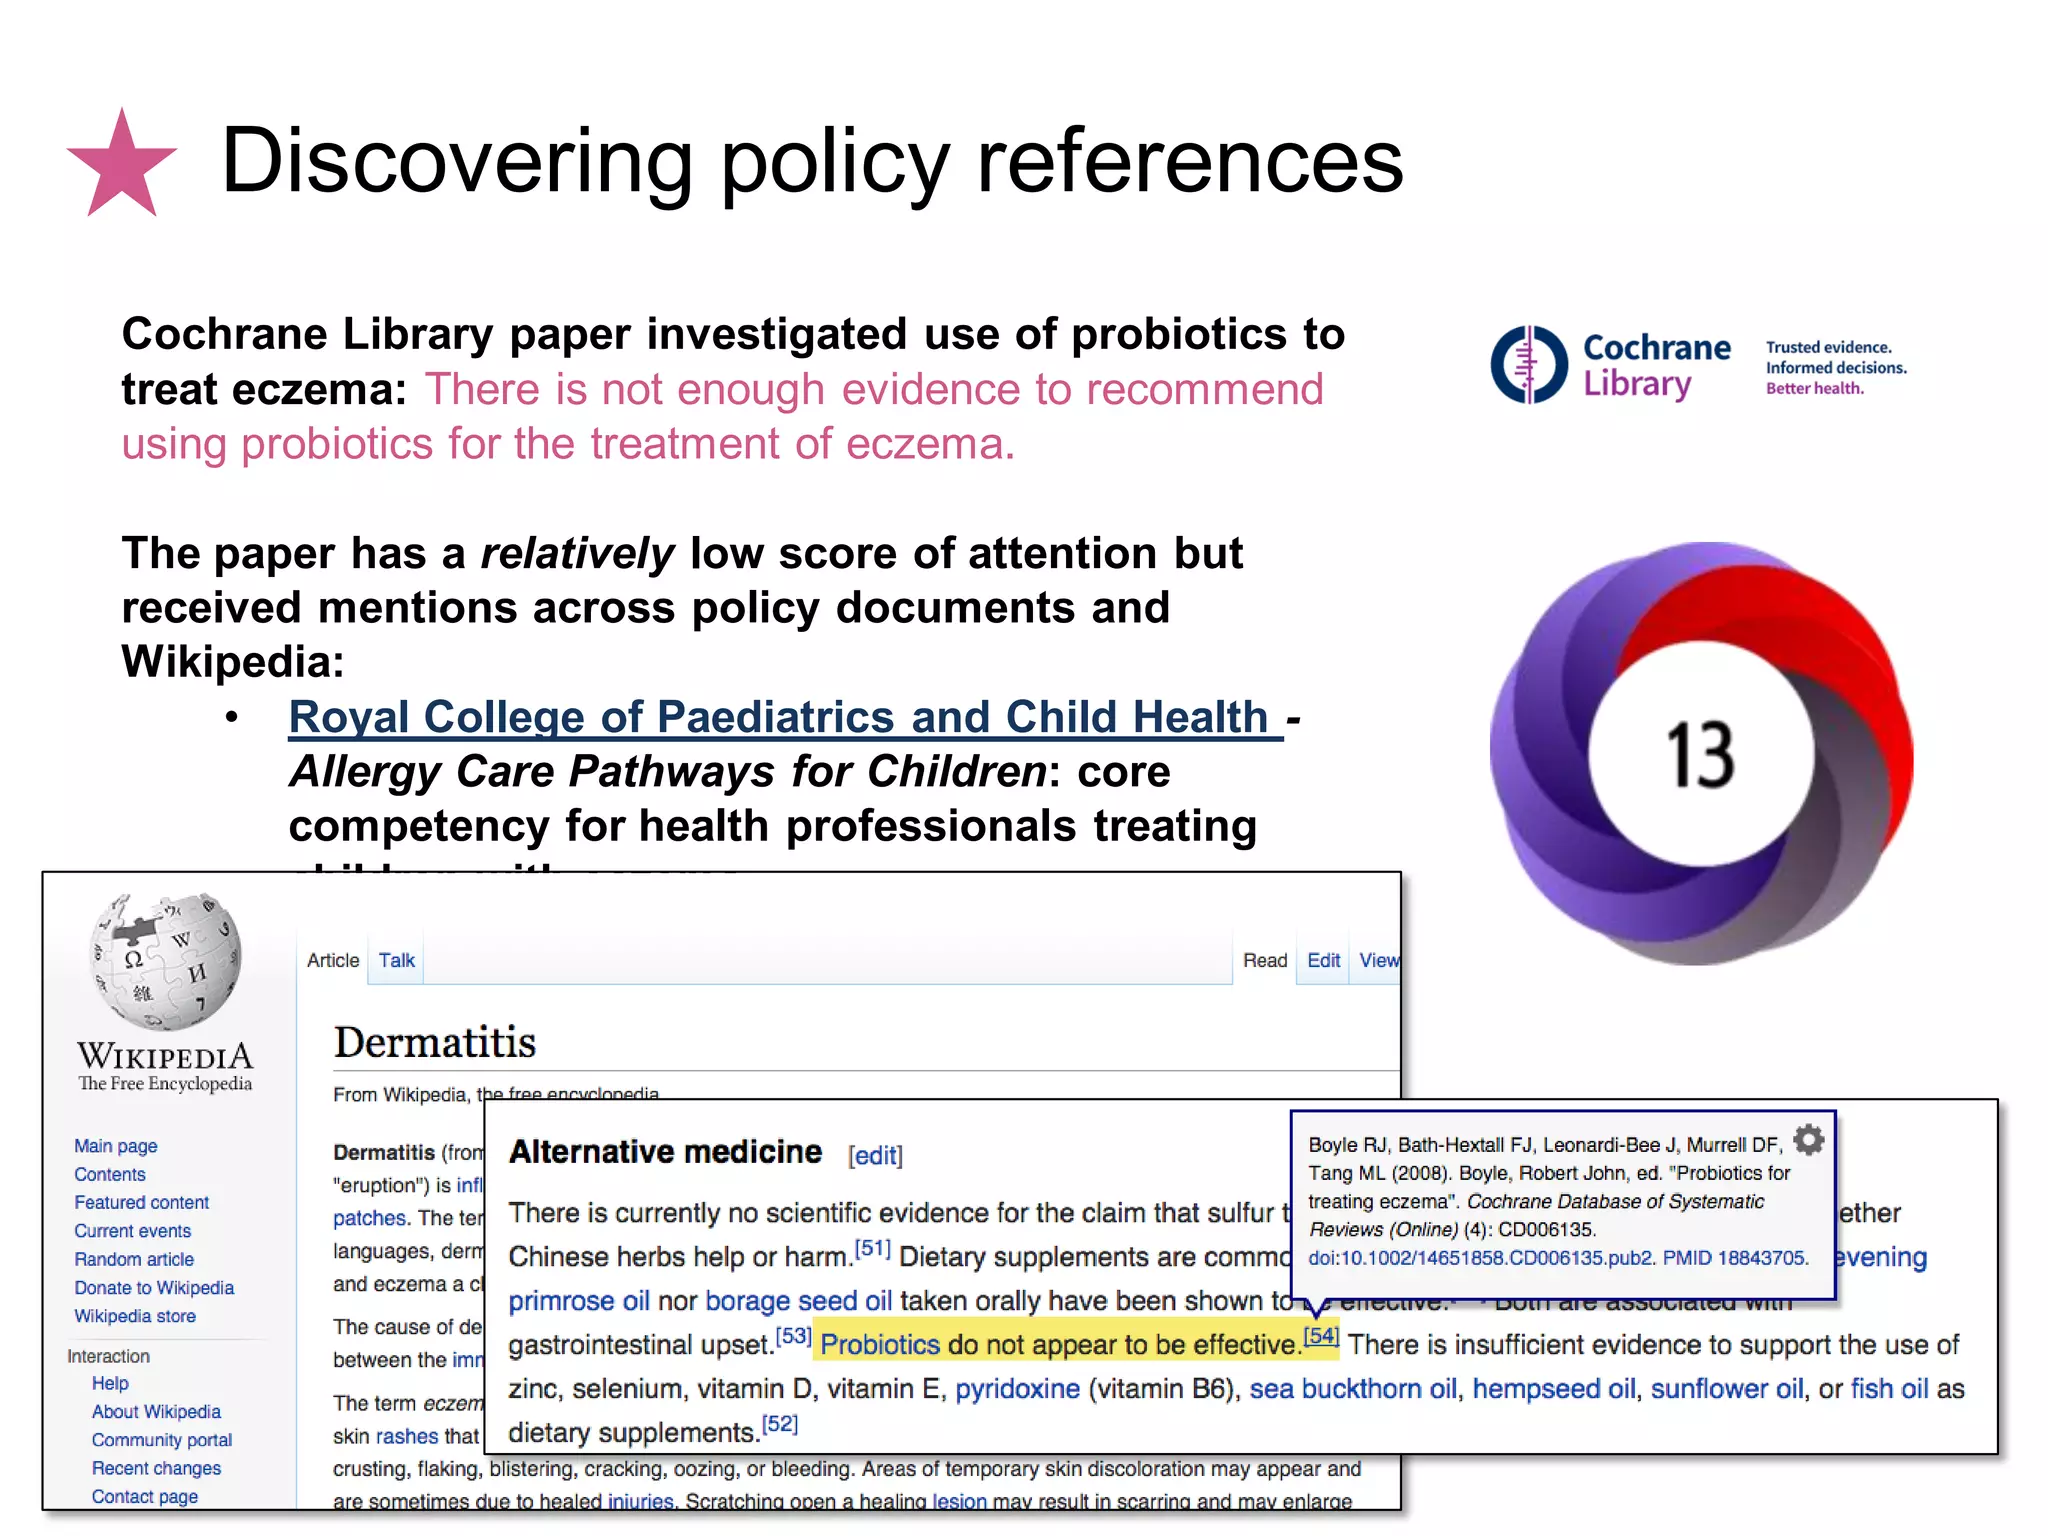Open the Article tab
Viewport: 2048px width, 1536px height.
333,960
